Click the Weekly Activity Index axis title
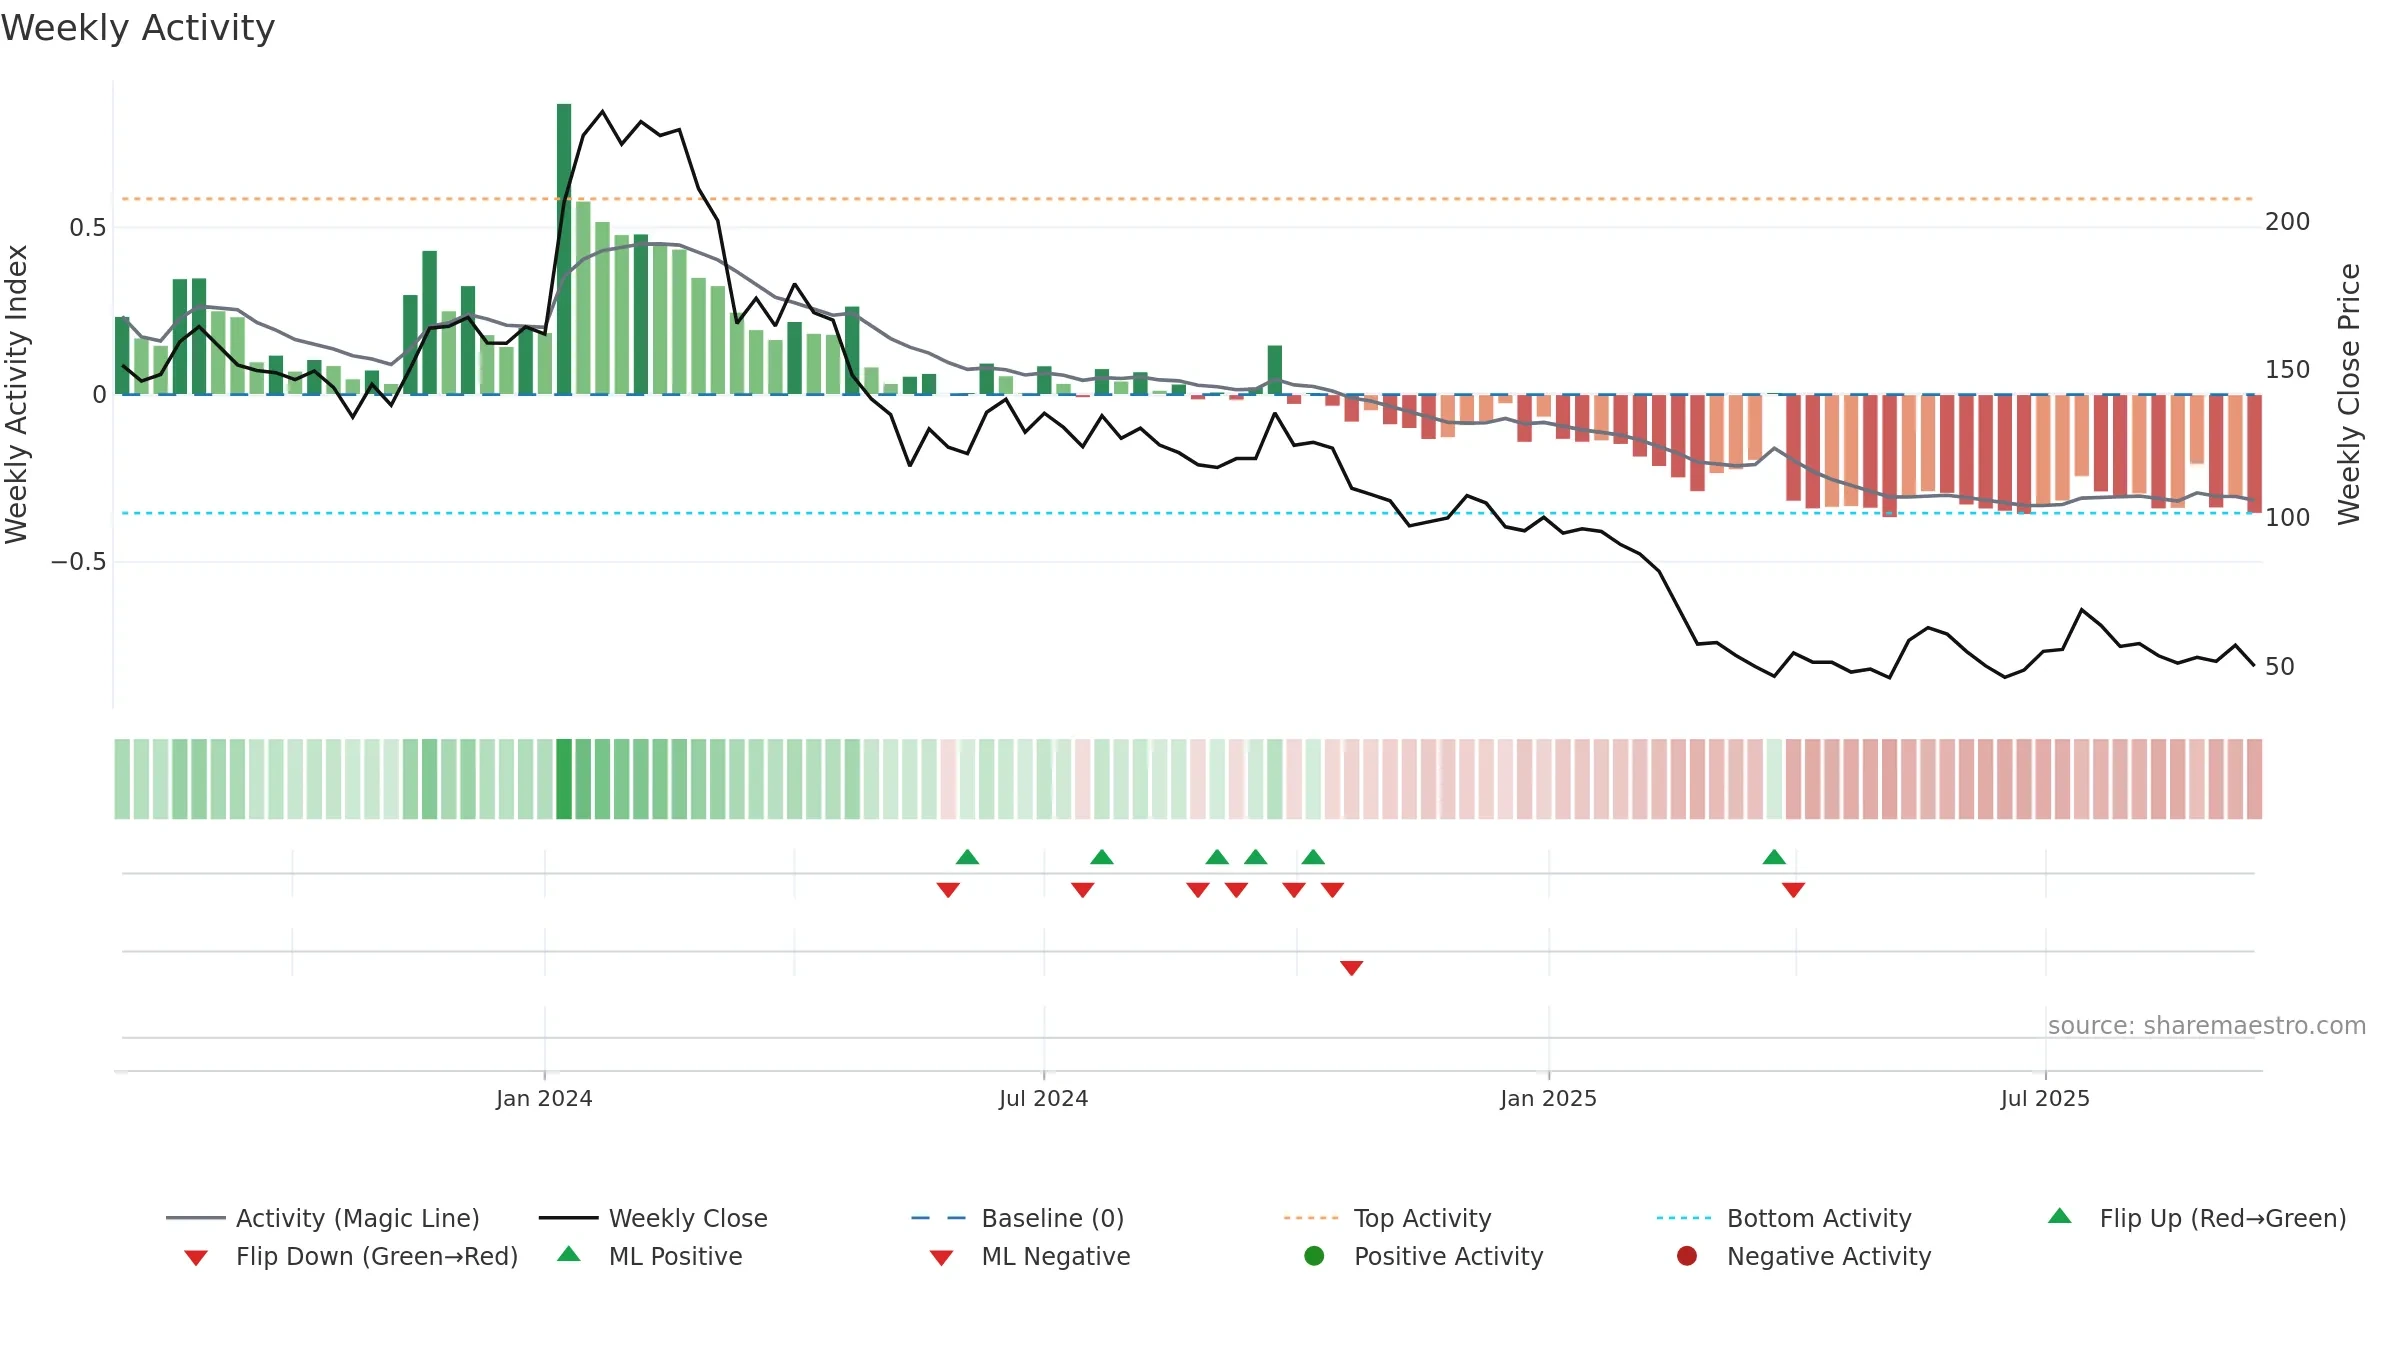 (x=17, y=394)
